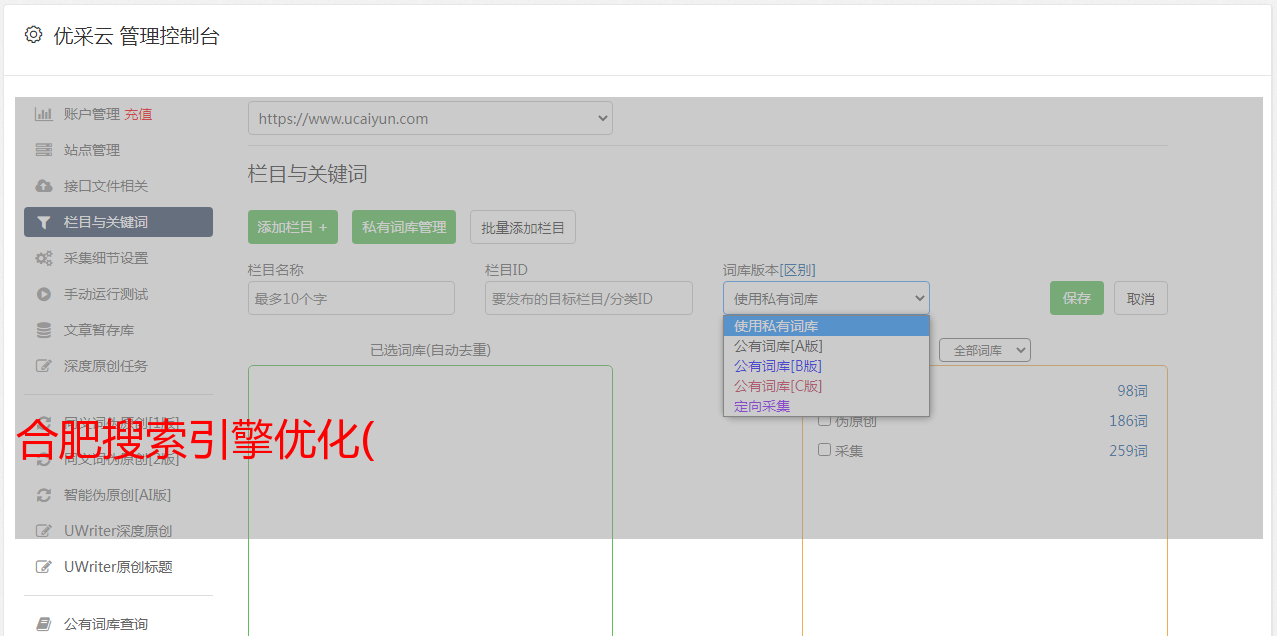Click the edit icon beside 深度原创任务
The image size is (1277, 636).
tap(44, 366)
